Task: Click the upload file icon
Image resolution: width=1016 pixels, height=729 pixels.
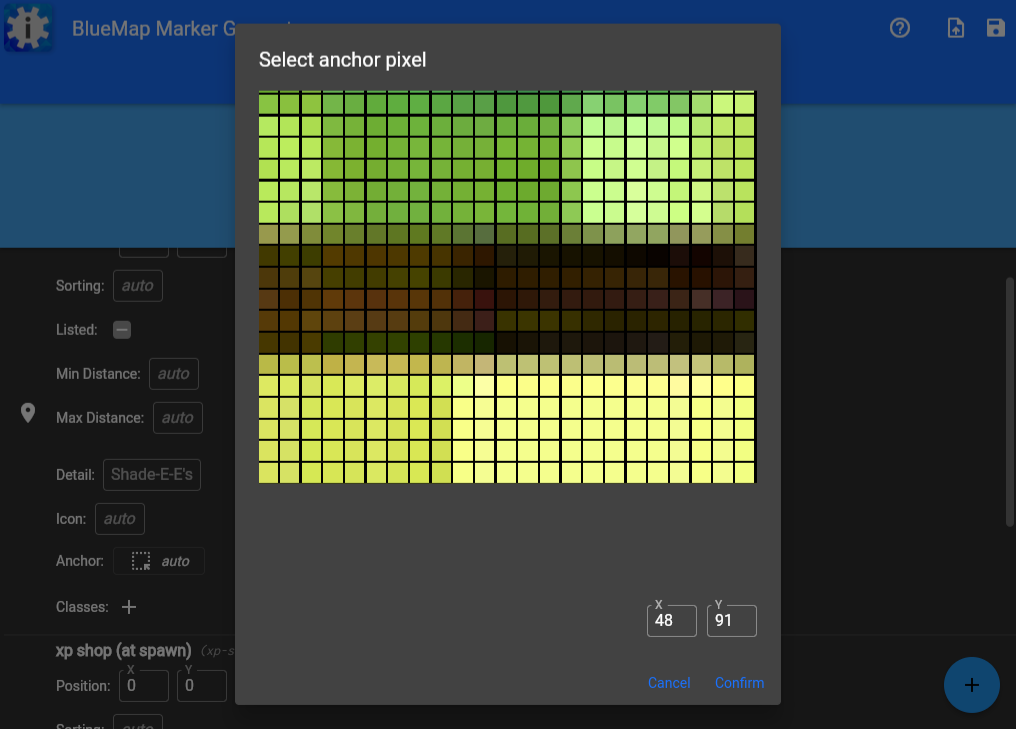Action: [956, 28]
